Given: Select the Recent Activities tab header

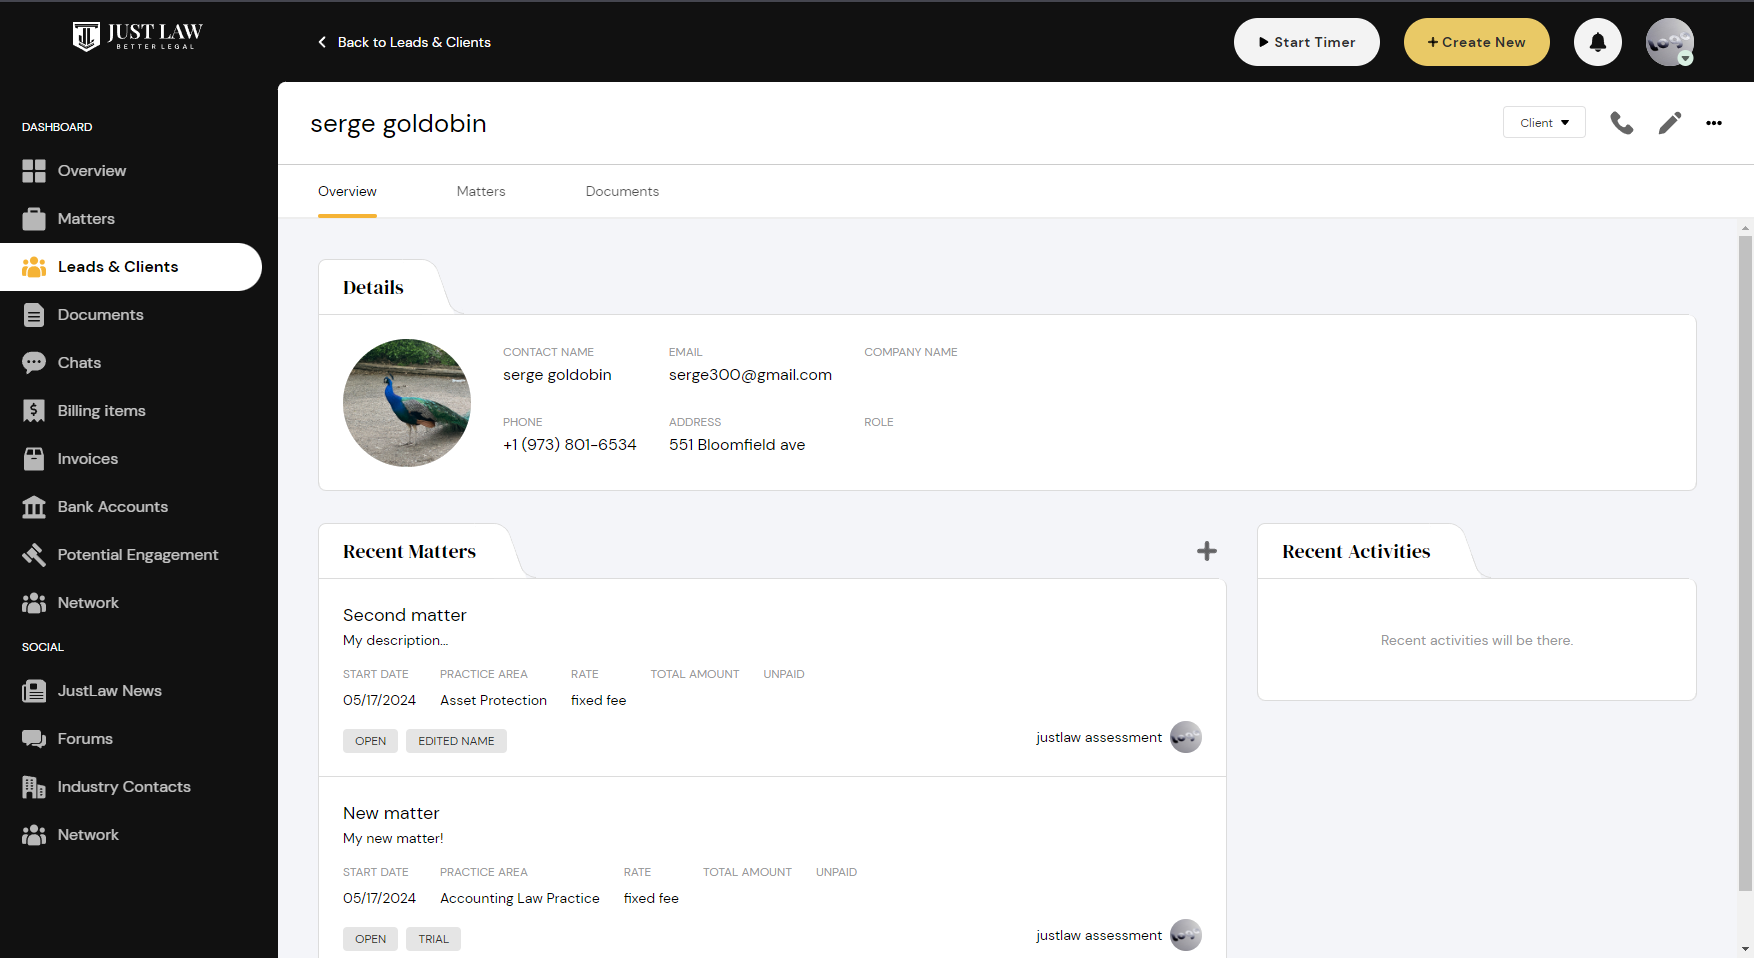Looking at the screenshot, I should click(x=1356, y=551).
